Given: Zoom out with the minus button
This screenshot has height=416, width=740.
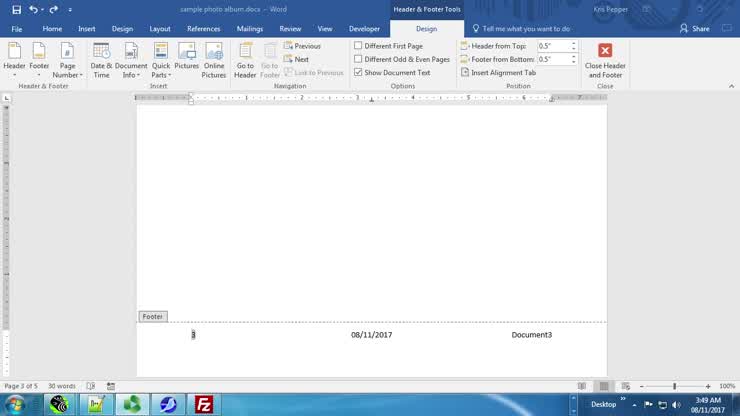Looking at the screenshot, I should (642, 386).
